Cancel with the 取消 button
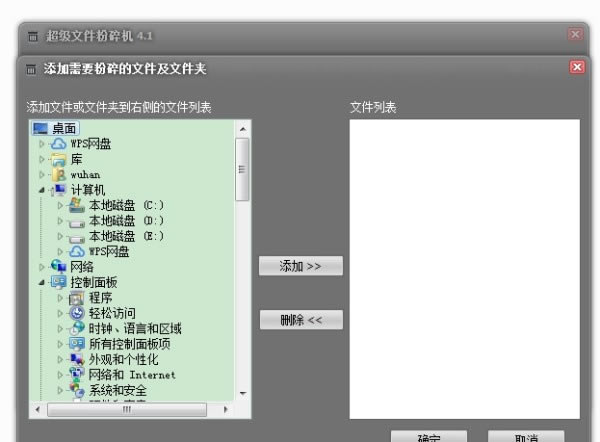Image resolution: width=600 pixels, height=442 pixels. pyautogui.click(x=526, y=436)
